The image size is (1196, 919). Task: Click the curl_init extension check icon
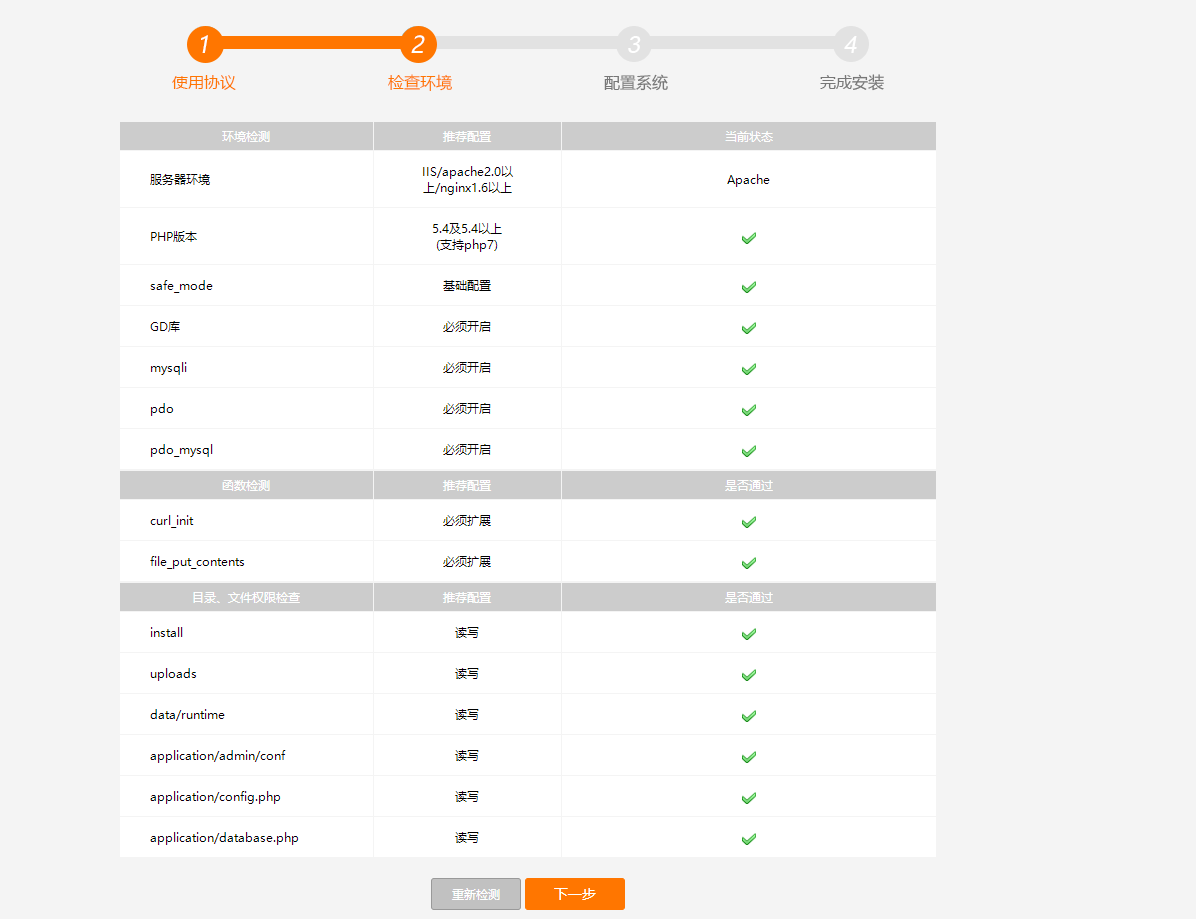[748, 521]
